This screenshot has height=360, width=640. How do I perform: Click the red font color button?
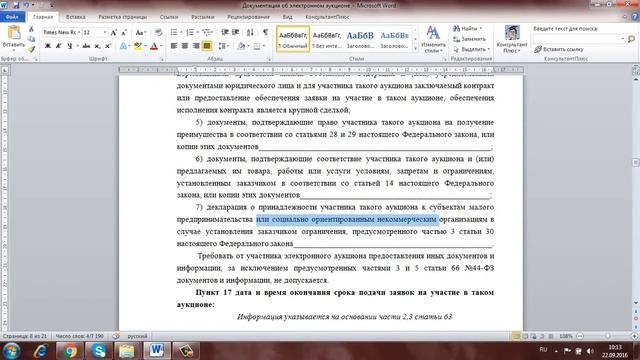(154, 46)
